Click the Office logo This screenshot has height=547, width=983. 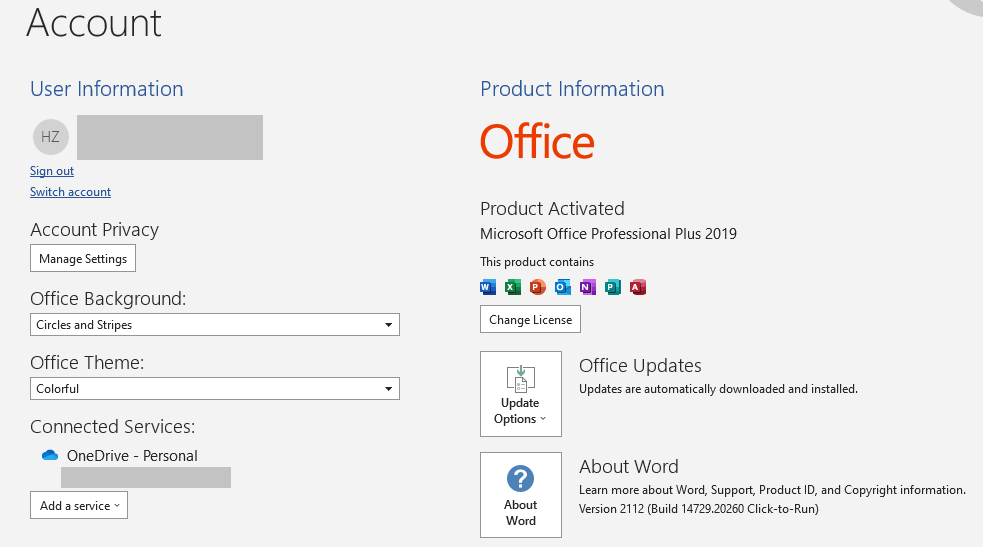(x=537, y=142)
